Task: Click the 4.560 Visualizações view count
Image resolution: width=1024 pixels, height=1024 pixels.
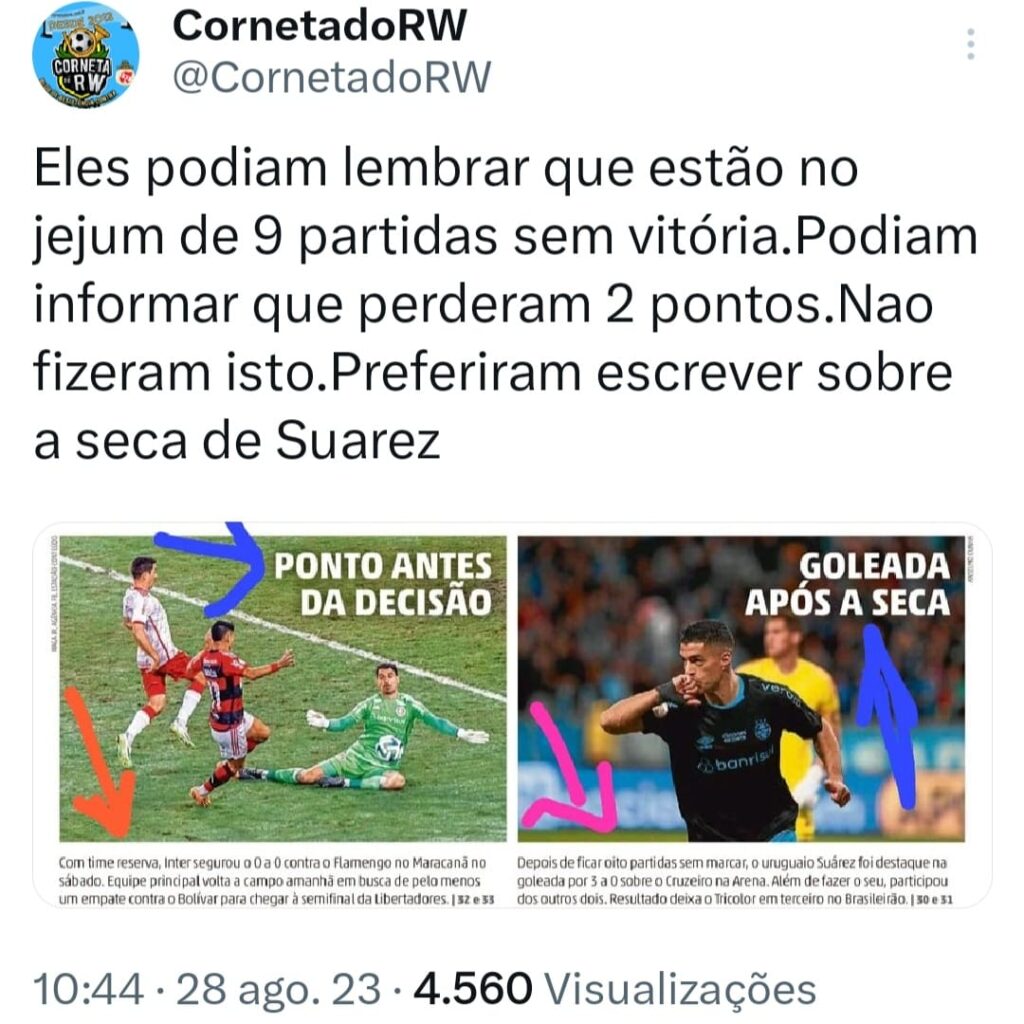Action: [x=615, y=989]
